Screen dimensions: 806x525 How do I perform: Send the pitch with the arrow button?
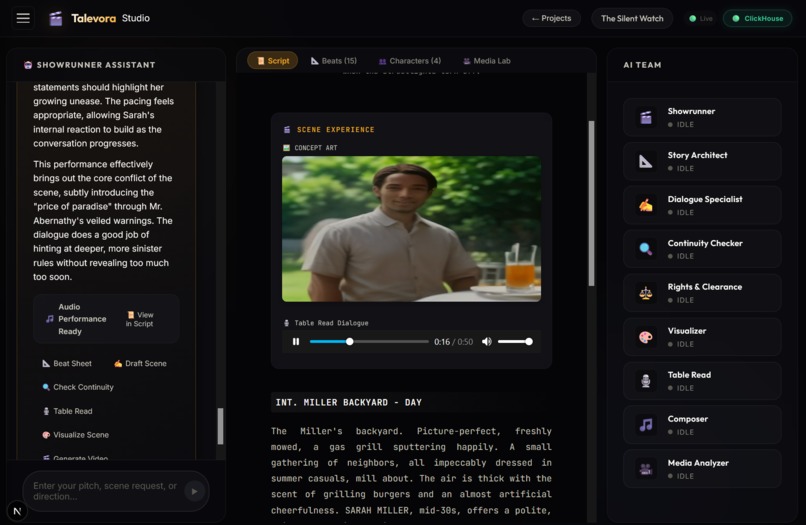pyautogui.click(x=194, y=491)
